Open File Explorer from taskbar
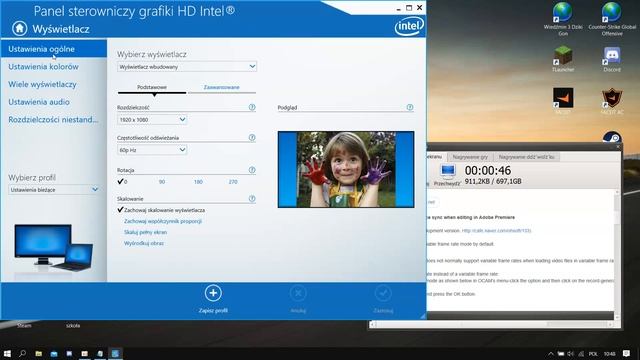640x360 pixels. point(38,353)
